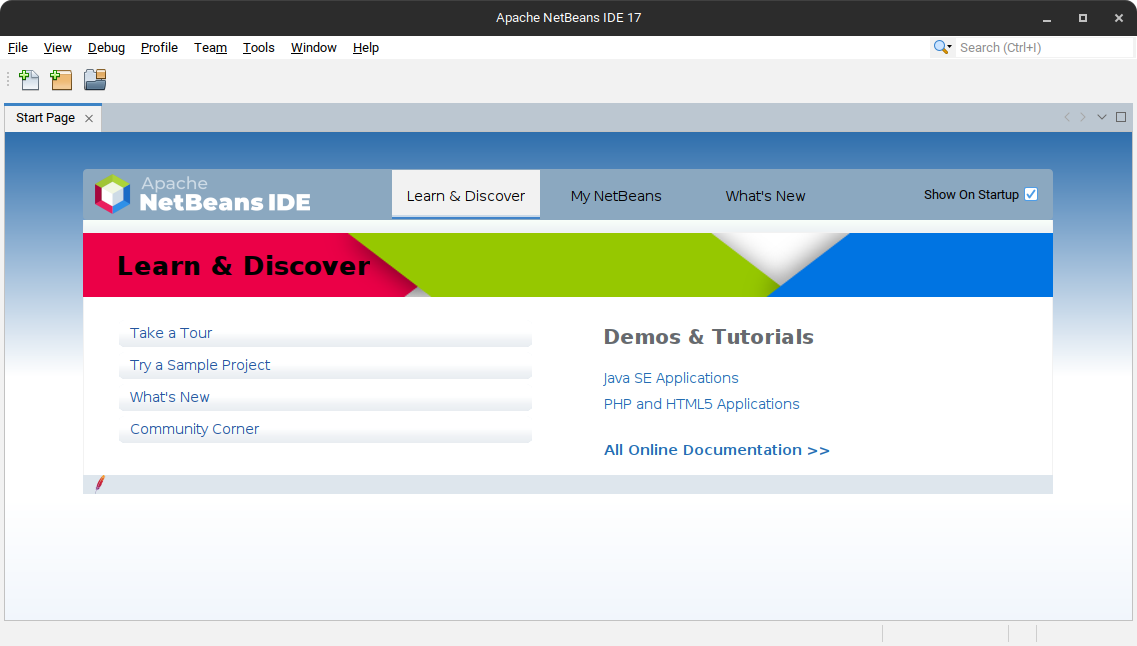Open the All Online Documentation link
This screenshot has width=1137, height=646.
(716, 450)
